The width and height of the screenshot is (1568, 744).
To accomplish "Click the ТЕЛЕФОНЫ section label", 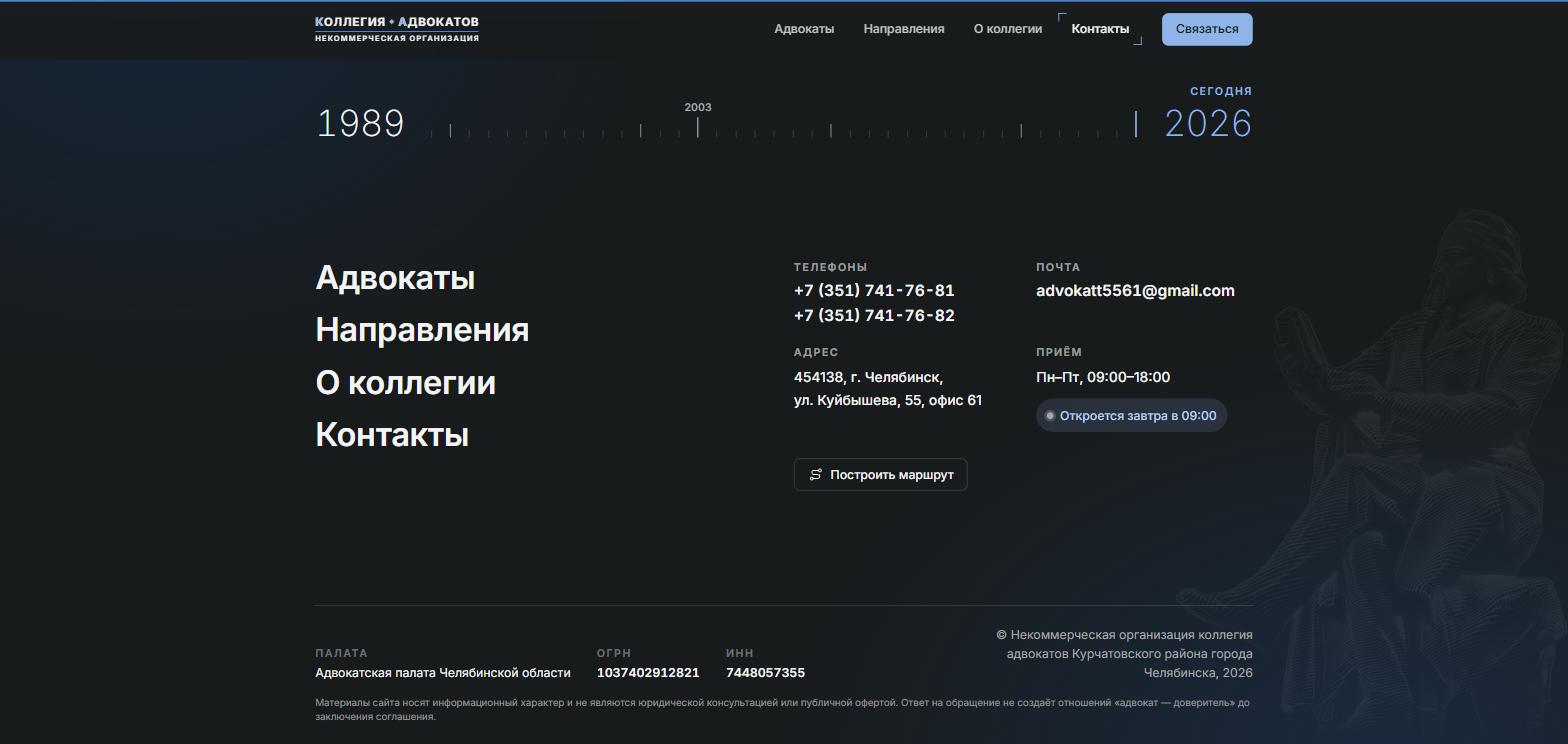I will [x=831, y=267].
